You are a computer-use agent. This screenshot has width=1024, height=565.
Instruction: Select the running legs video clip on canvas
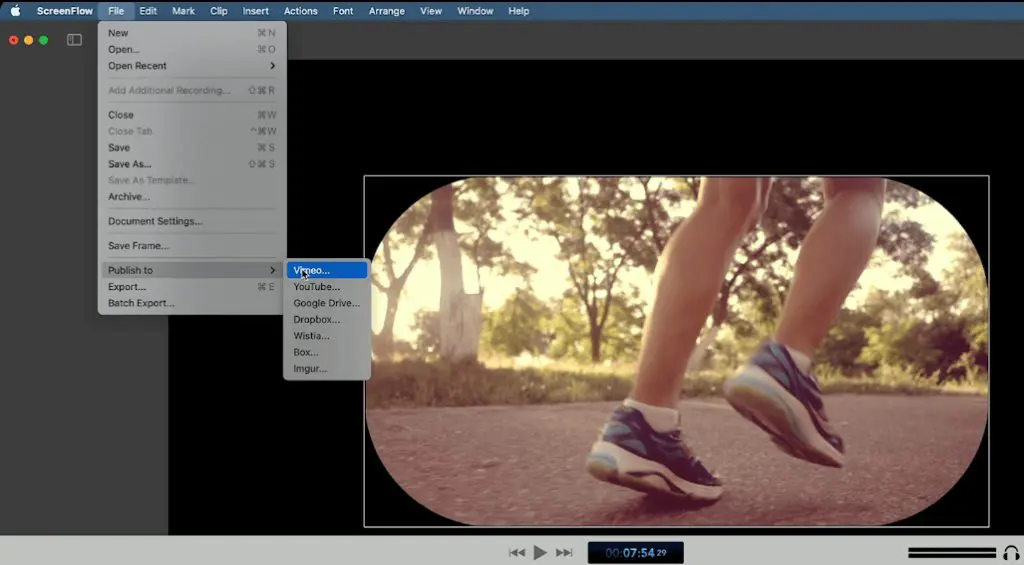[677, 351]
